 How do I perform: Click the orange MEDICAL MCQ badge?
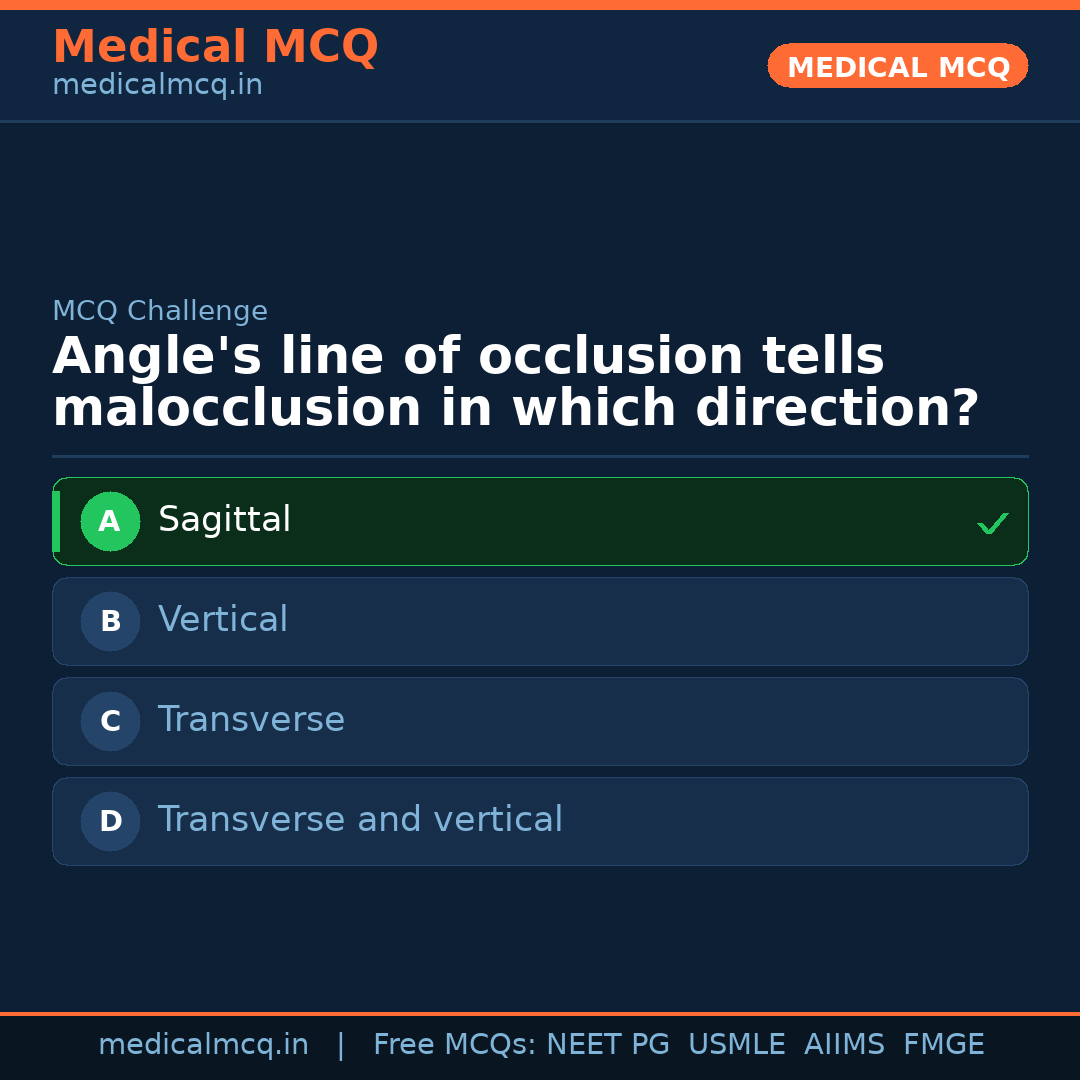tap(897, 67)
